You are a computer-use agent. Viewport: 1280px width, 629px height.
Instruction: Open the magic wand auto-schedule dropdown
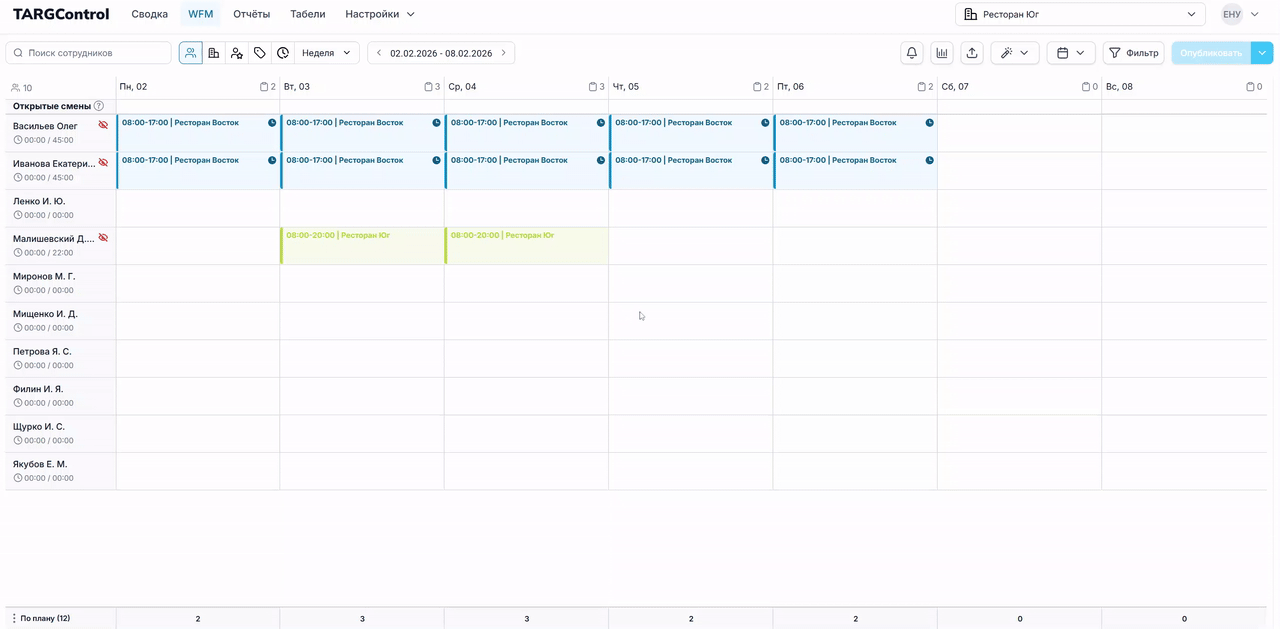click(x=1014, y=53)
